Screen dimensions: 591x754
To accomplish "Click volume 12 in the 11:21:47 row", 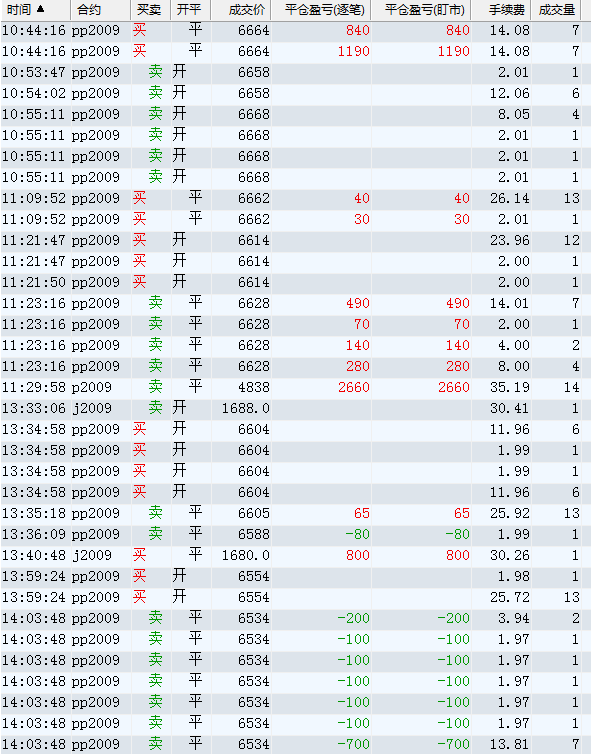I will pos(571,240).
